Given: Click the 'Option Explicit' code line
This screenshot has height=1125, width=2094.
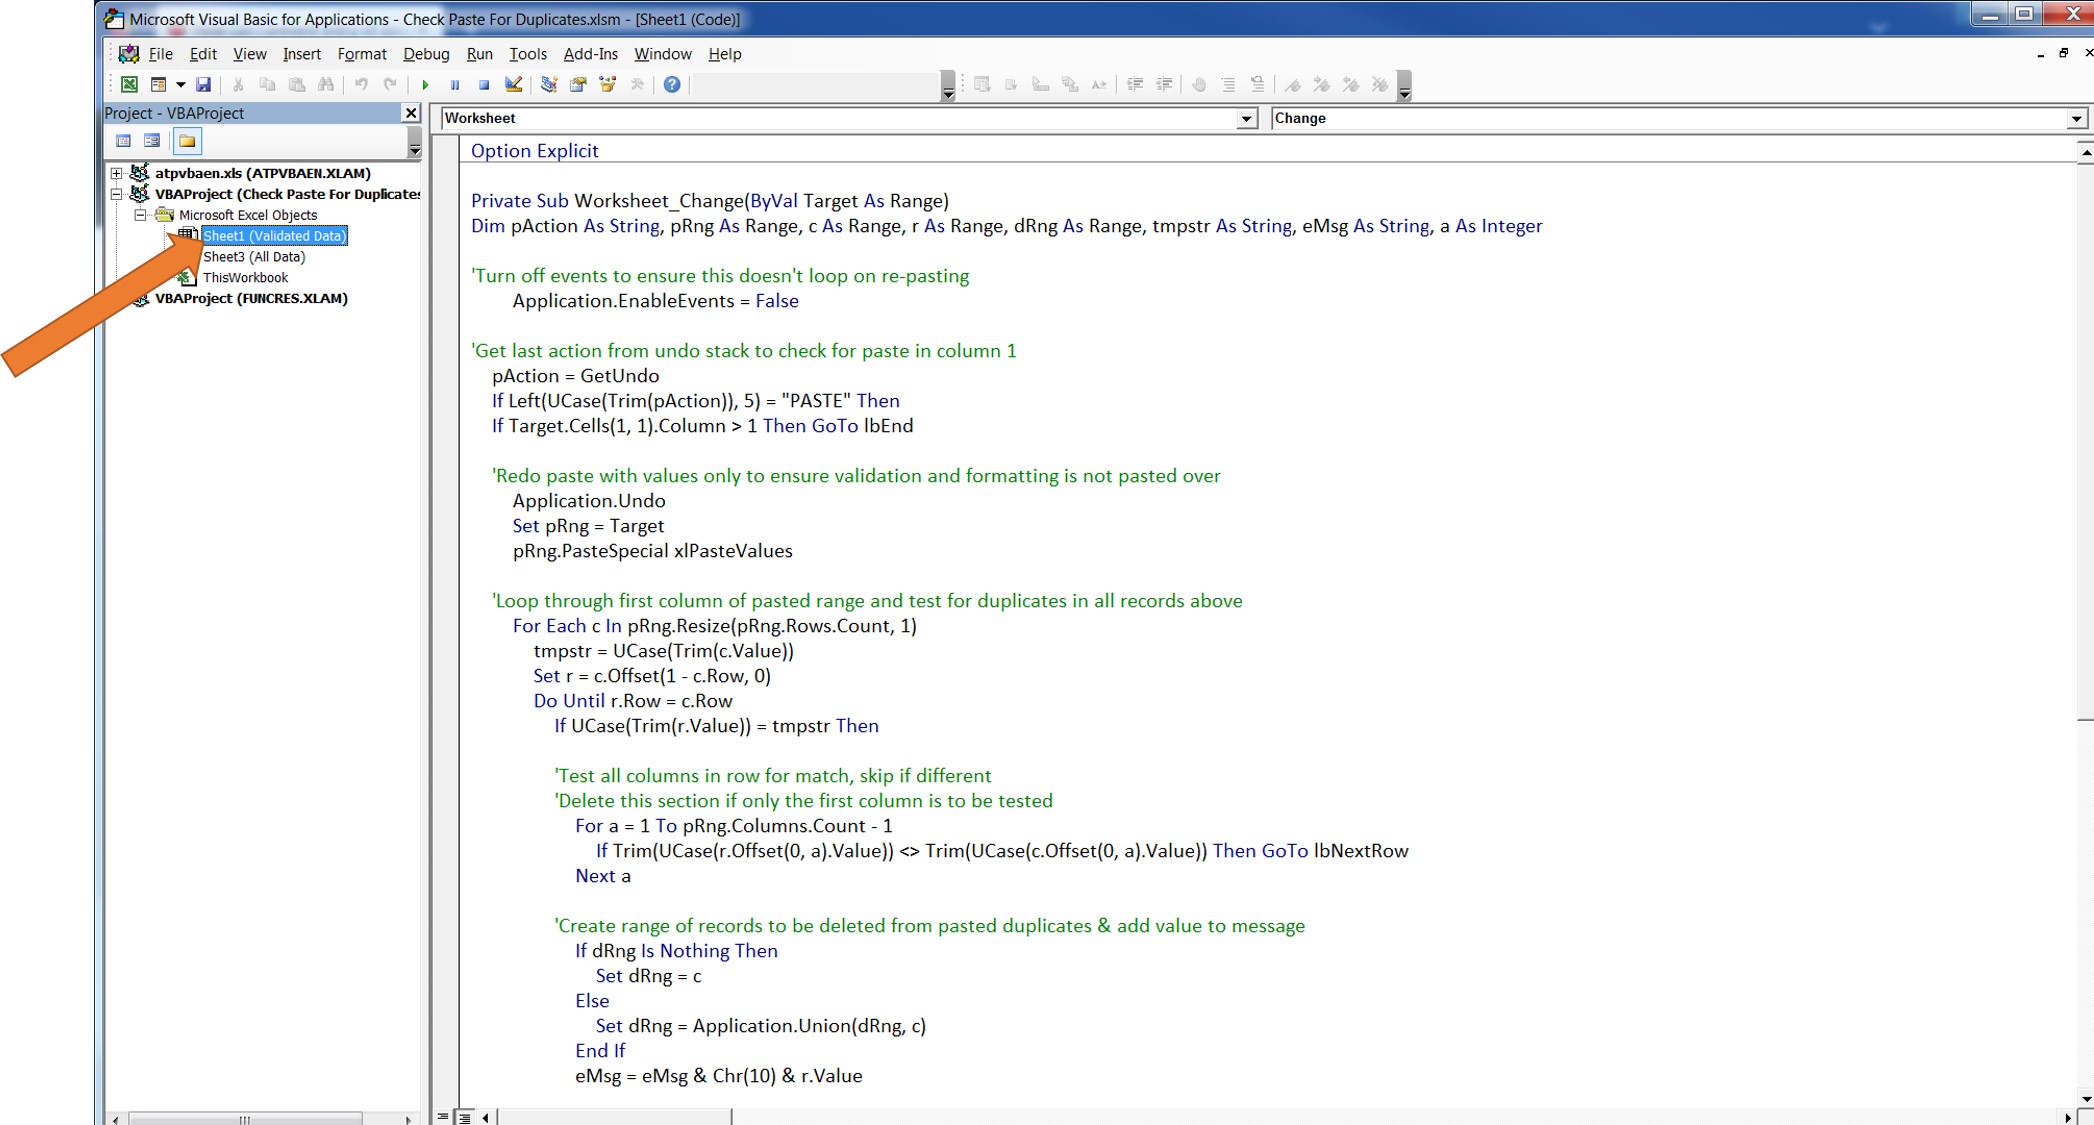Looking at the screenshot, I should (x=535, y=151).
